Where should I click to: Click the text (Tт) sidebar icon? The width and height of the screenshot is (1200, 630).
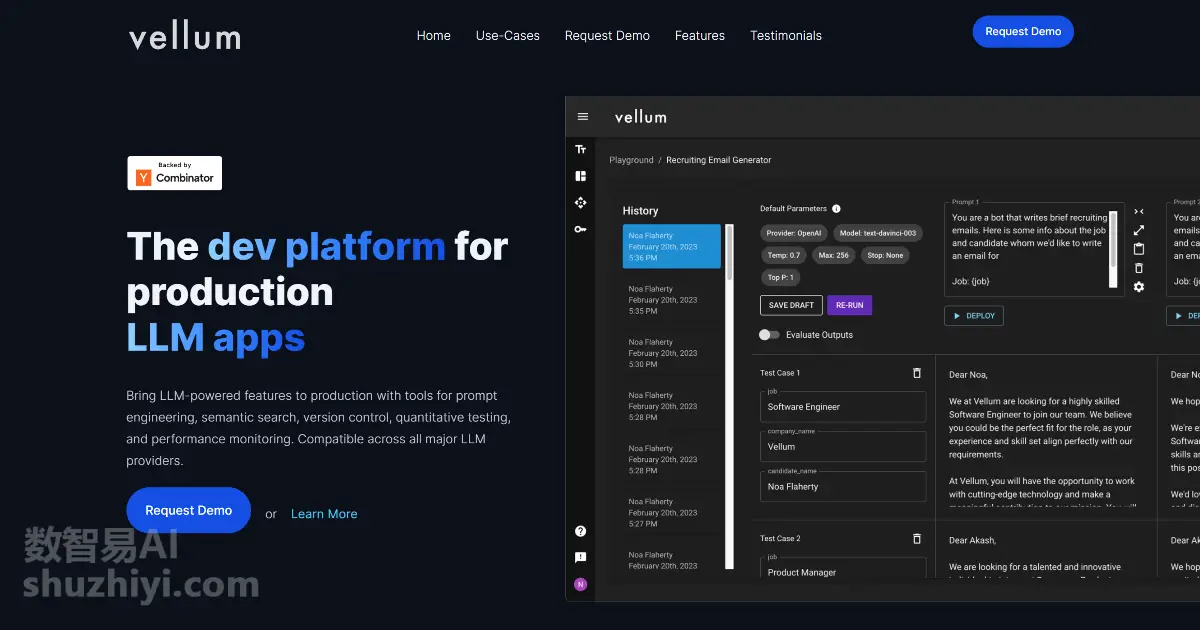581,149
